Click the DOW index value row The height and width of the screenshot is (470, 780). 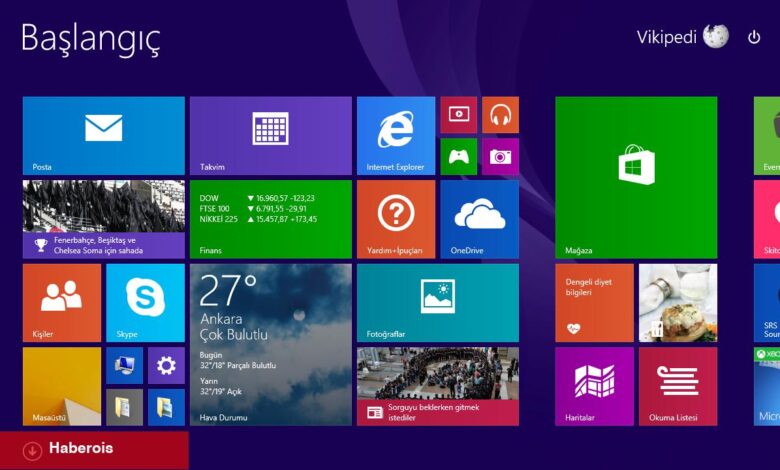coord(258,198)
